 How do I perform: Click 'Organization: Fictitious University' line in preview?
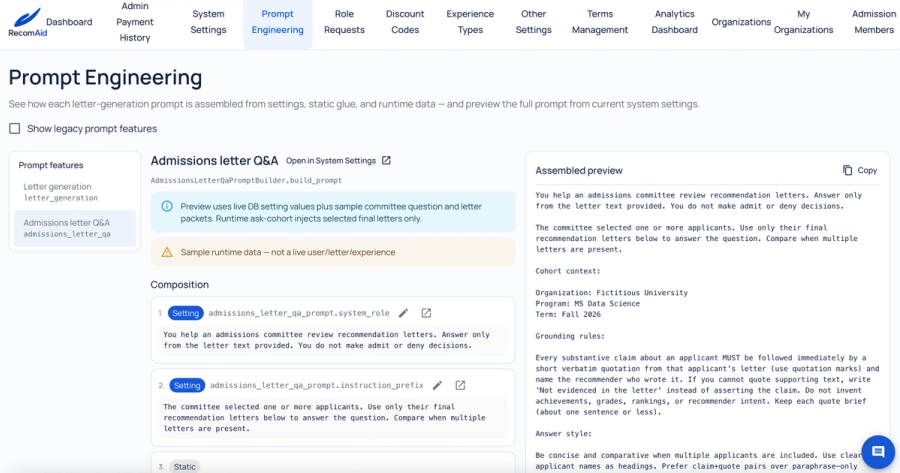pos(611,293)
